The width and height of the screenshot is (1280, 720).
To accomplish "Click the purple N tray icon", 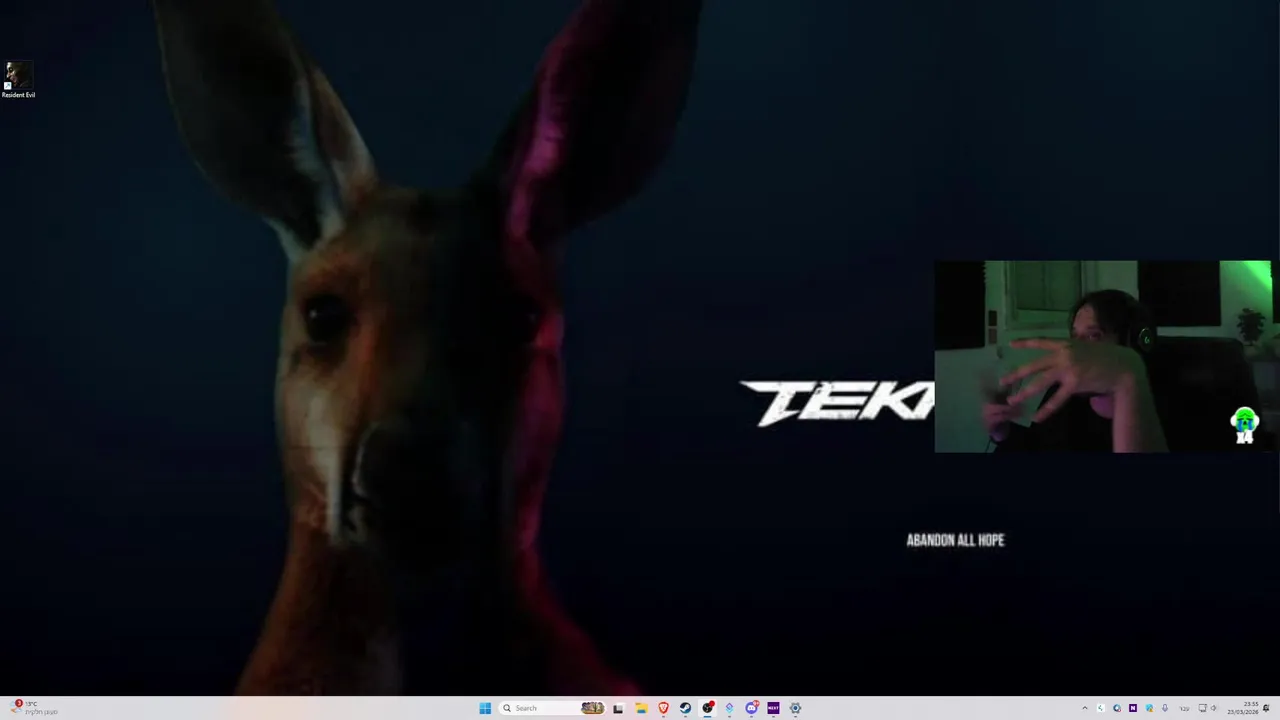I will pos(1133,708).
